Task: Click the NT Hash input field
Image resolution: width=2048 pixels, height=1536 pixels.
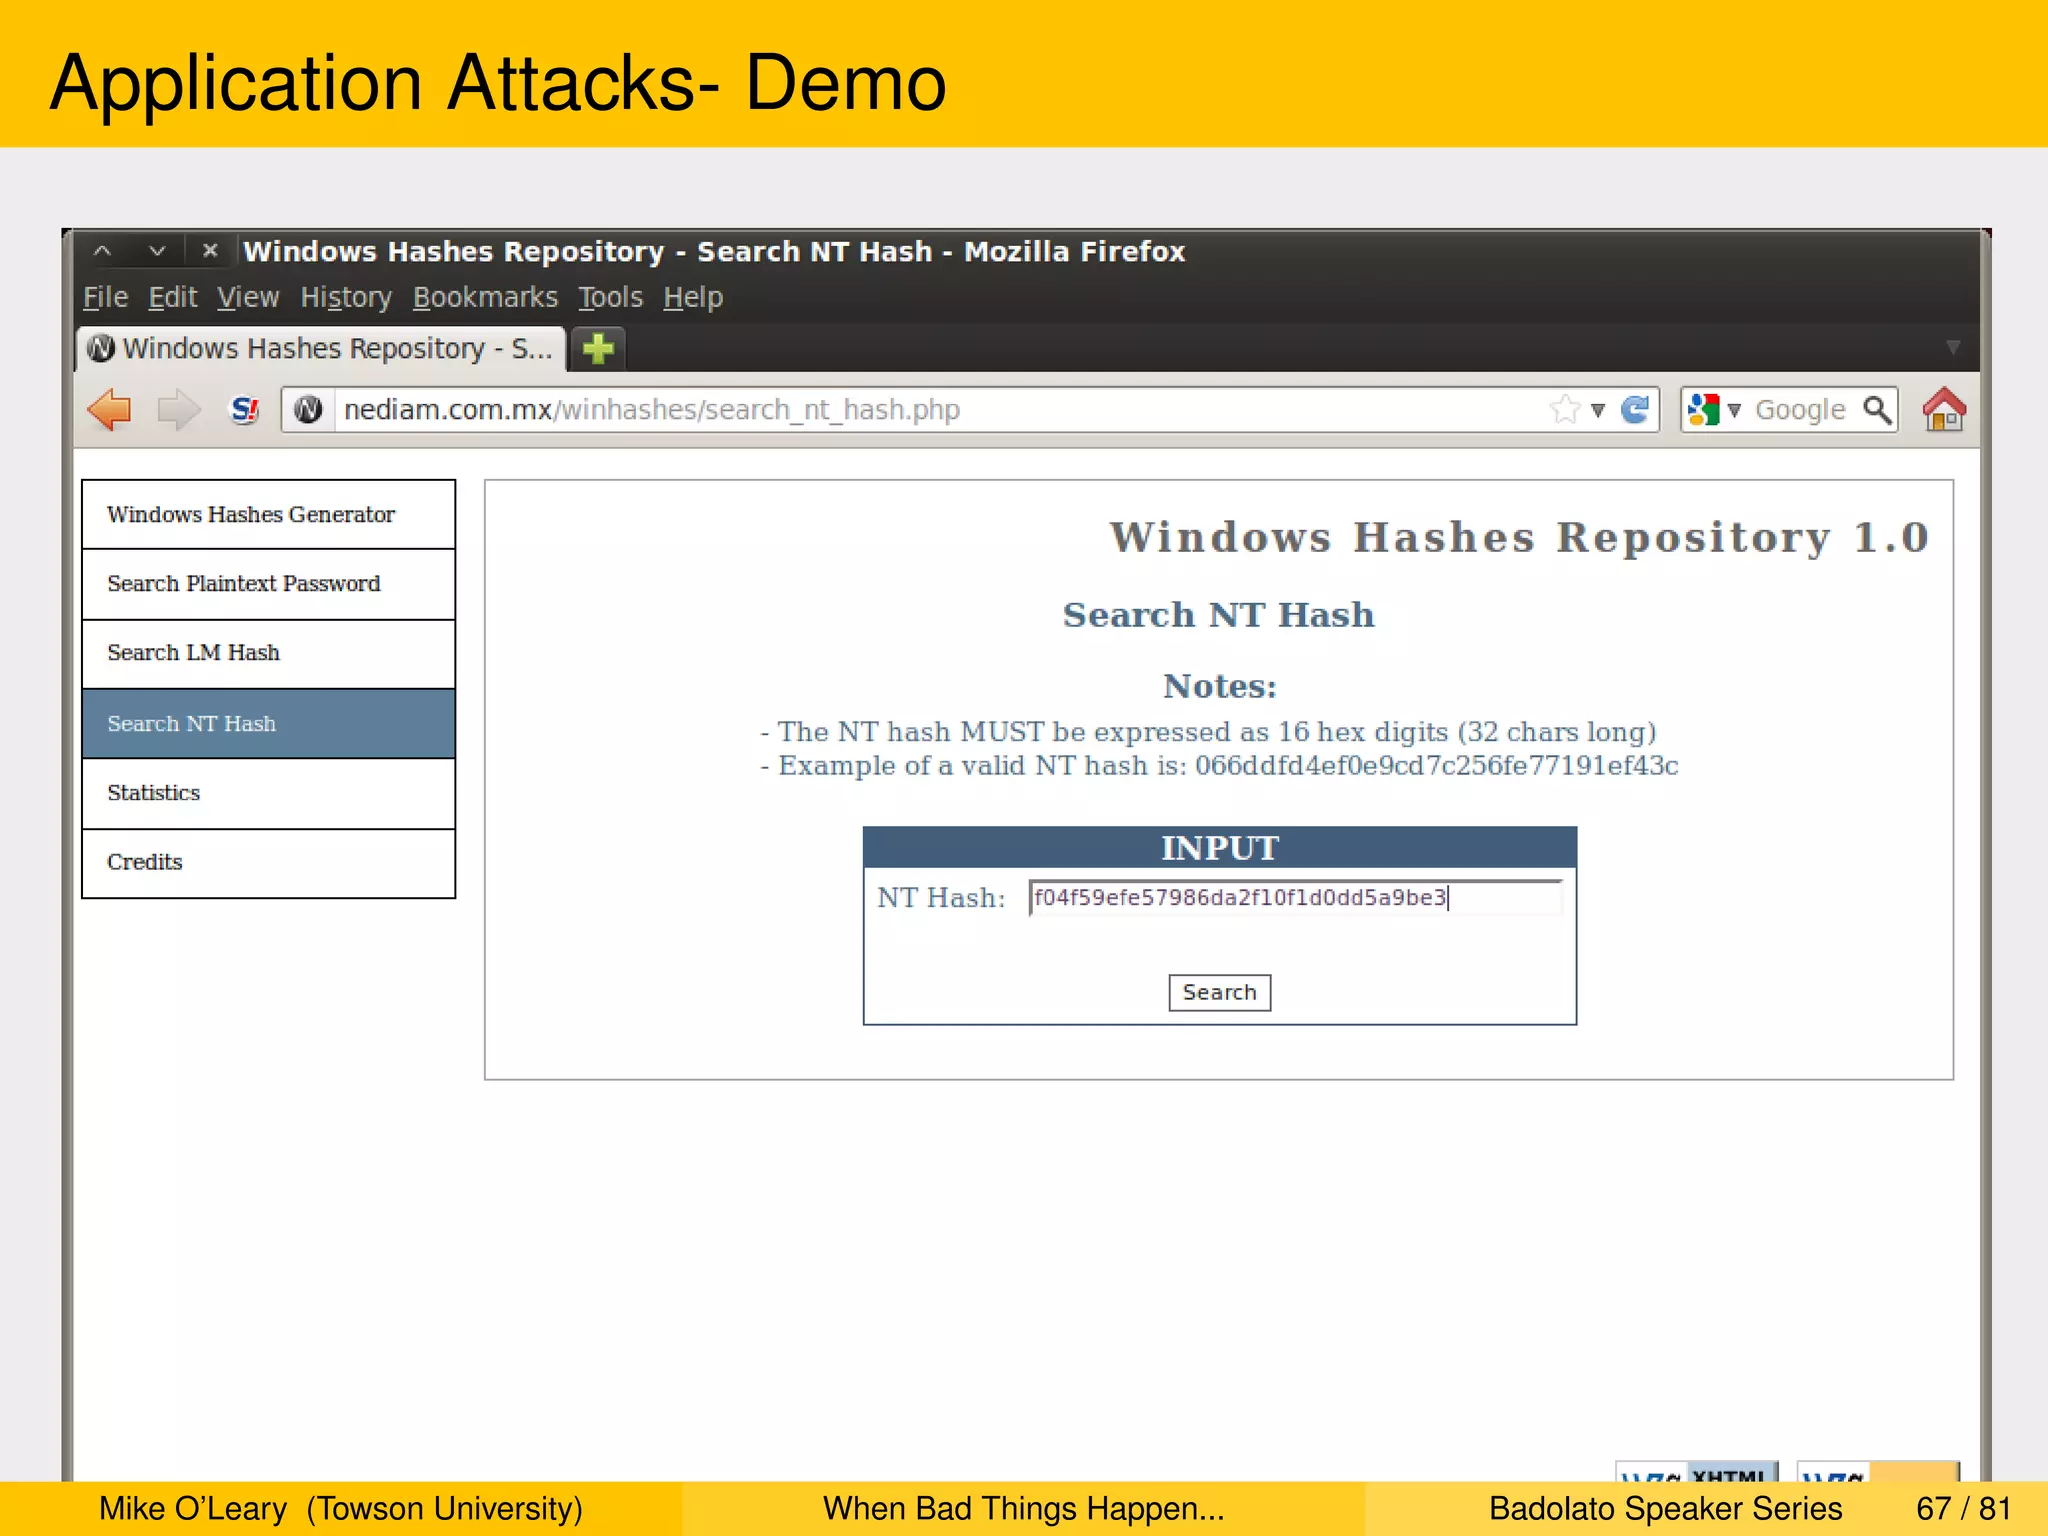Action: click(x=1295, y=898)
